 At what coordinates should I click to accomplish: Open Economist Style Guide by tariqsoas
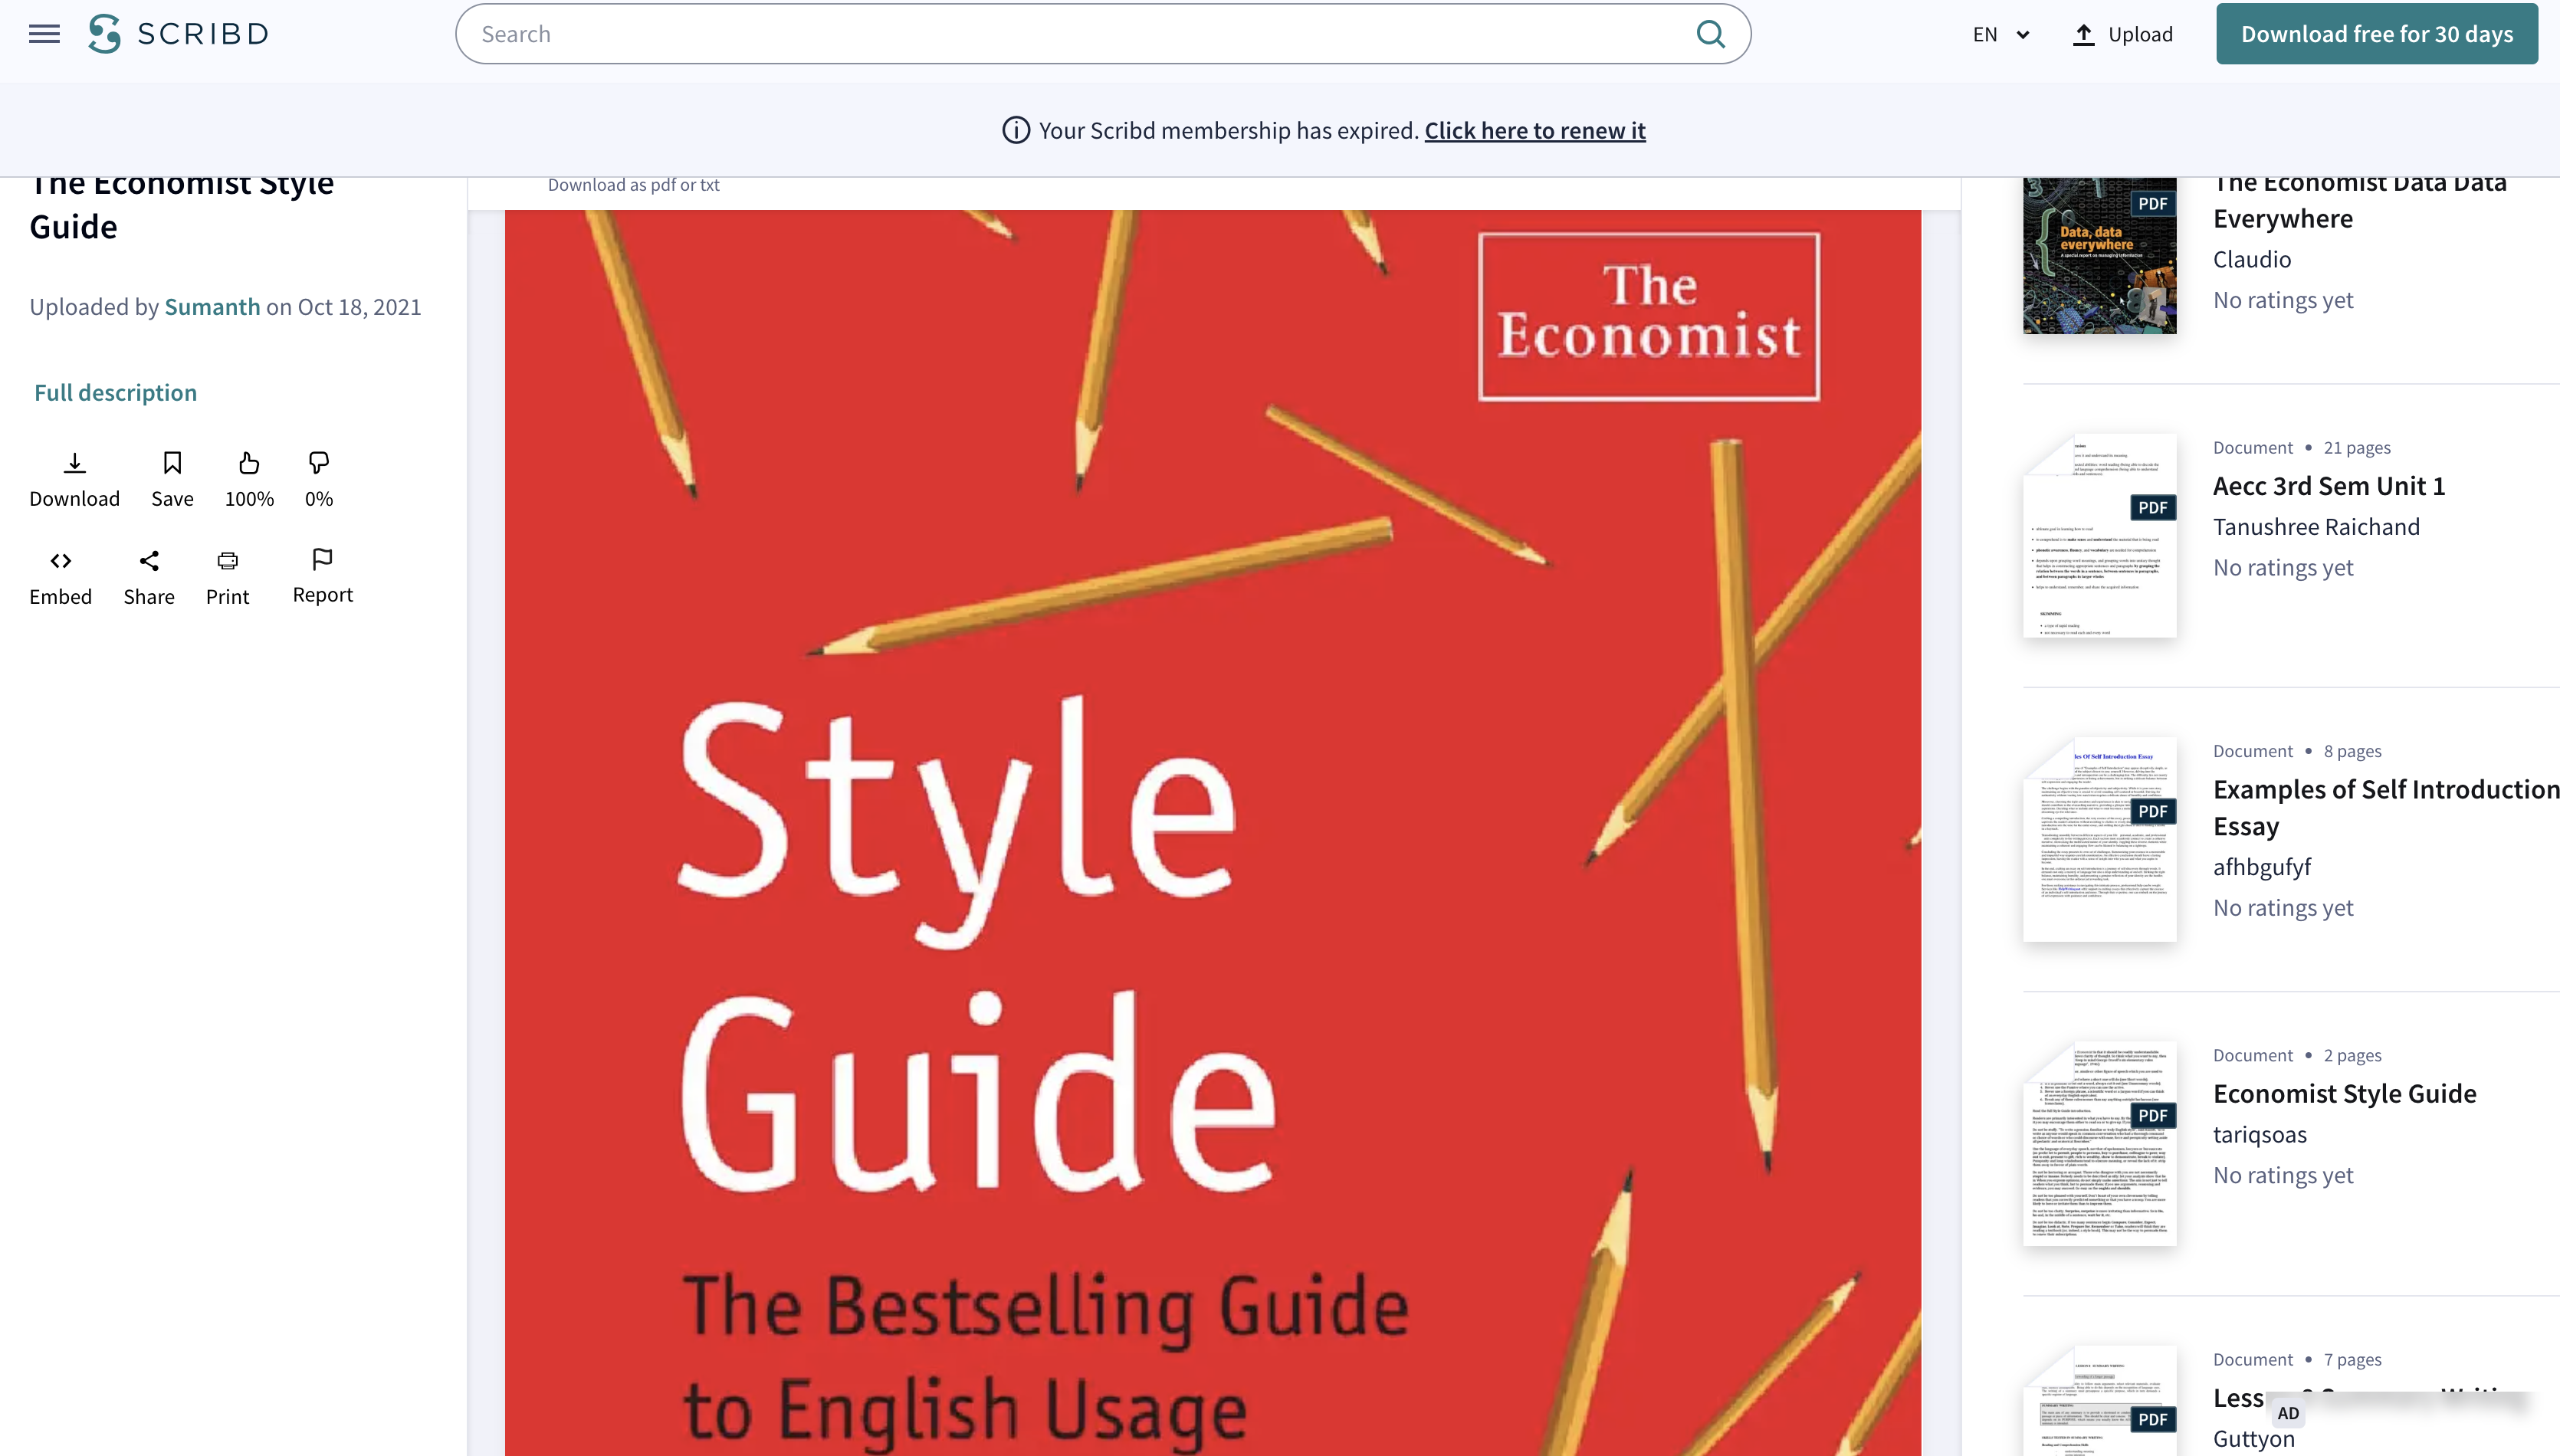coord(2344,1093)
